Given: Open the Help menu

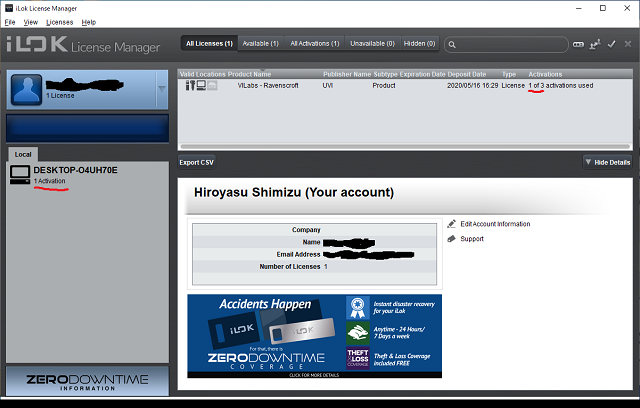Looking at the screenshot, I should pyautogui.click(x=89, y=22).
